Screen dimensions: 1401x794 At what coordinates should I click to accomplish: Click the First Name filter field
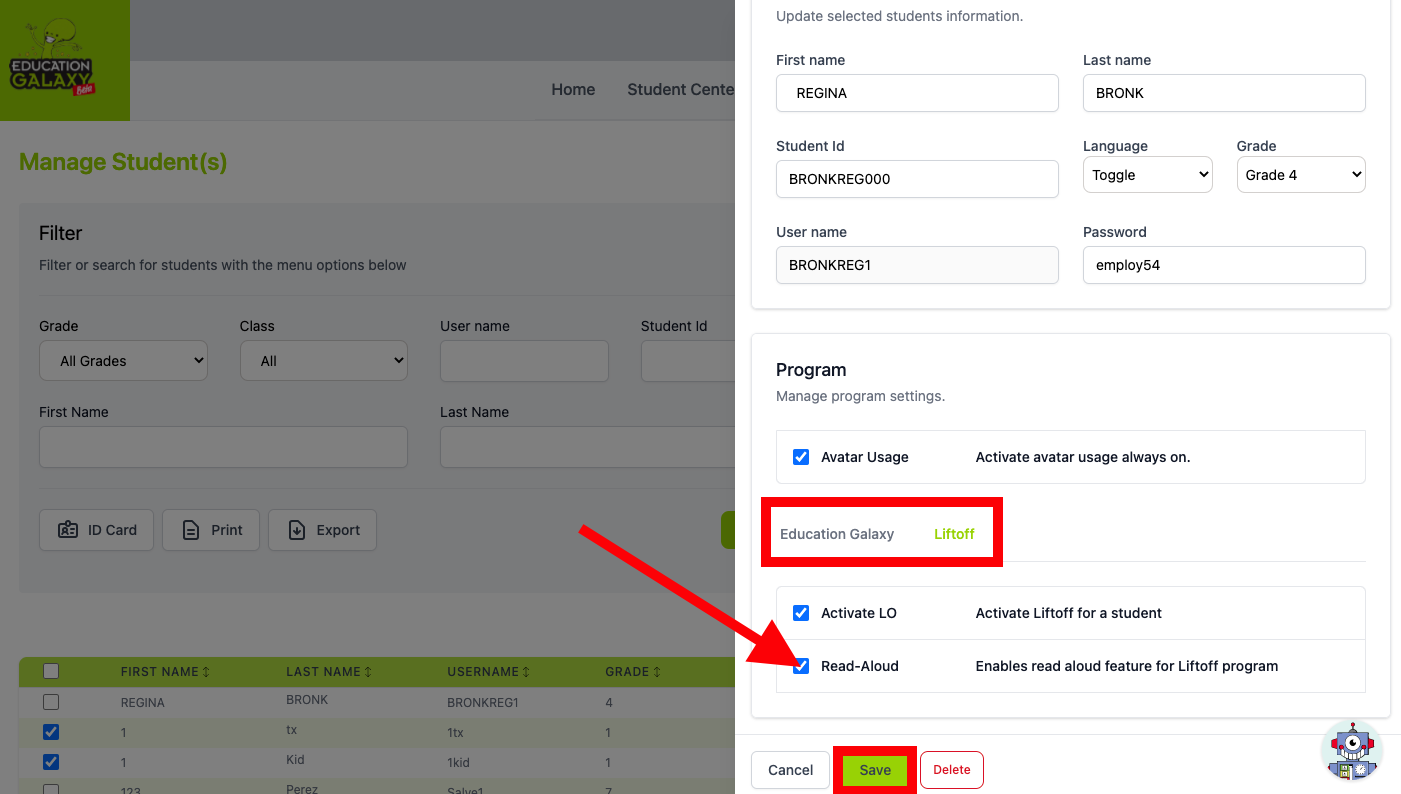(x=223, y=447)
